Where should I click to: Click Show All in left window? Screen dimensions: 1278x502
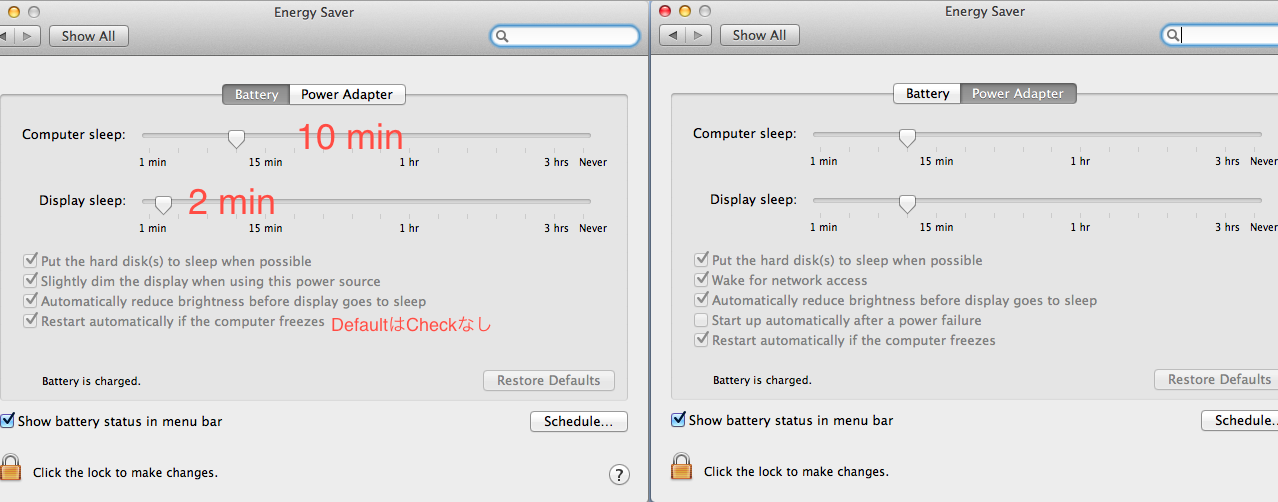tap(88, 36)
